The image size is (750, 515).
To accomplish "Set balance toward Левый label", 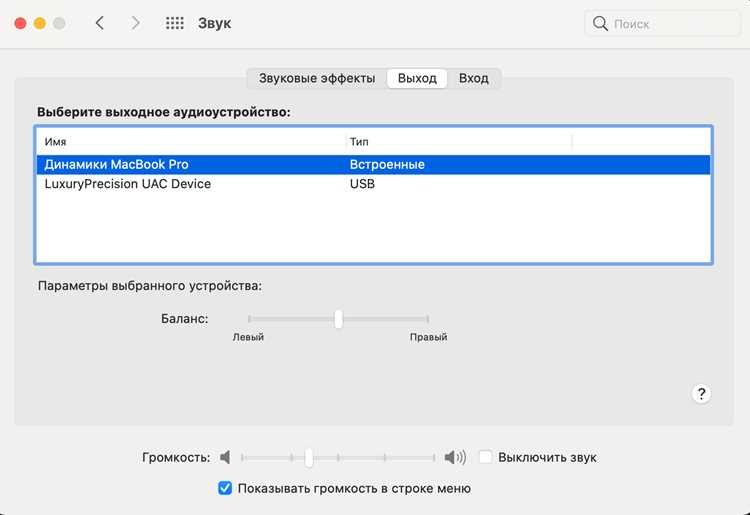I will coord(248,337).
